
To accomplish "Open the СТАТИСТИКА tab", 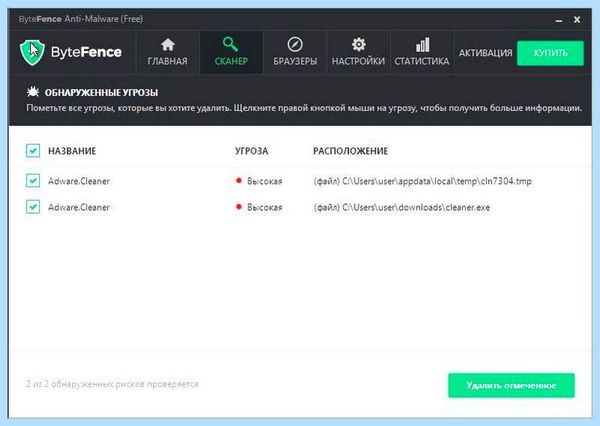I will (x=422, y=52).
